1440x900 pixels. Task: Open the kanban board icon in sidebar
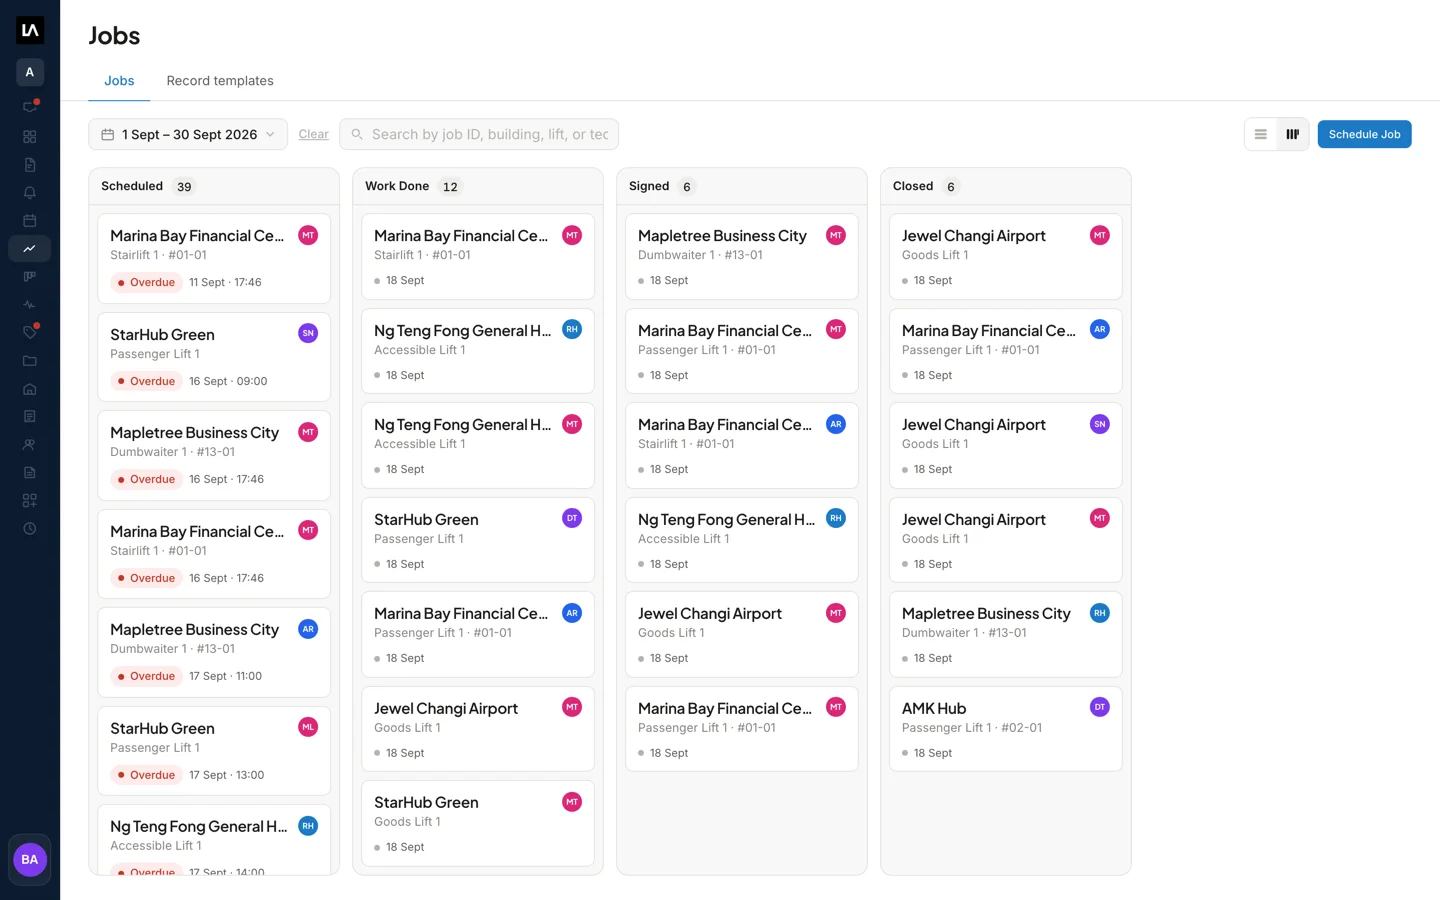[30, 276]
